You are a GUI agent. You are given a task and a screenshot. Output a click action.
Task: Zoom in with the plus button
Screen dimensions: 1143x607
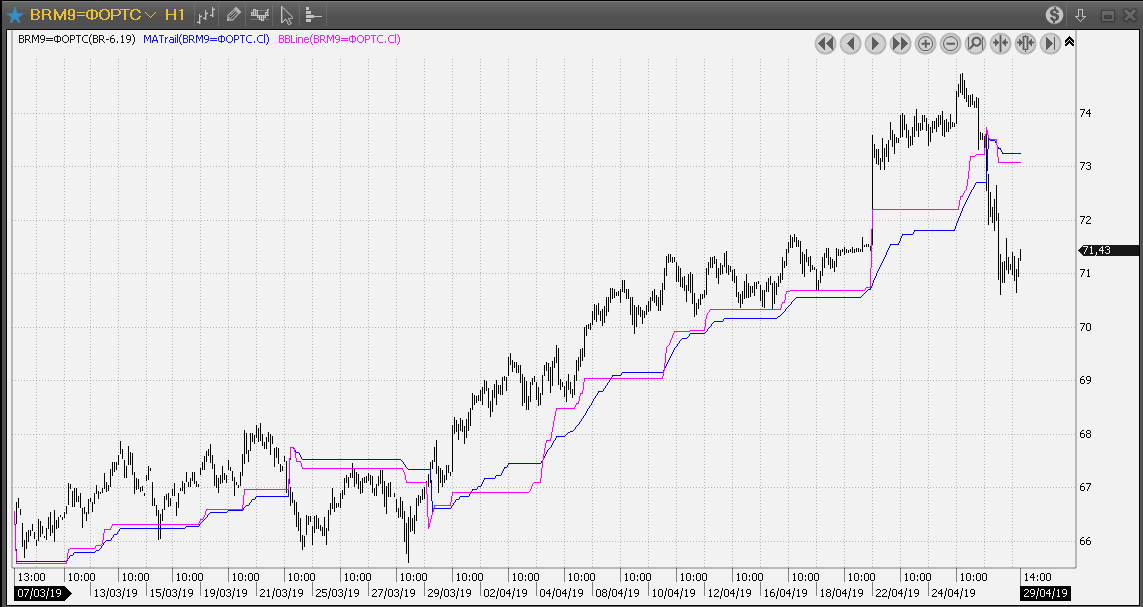(925, 43)
